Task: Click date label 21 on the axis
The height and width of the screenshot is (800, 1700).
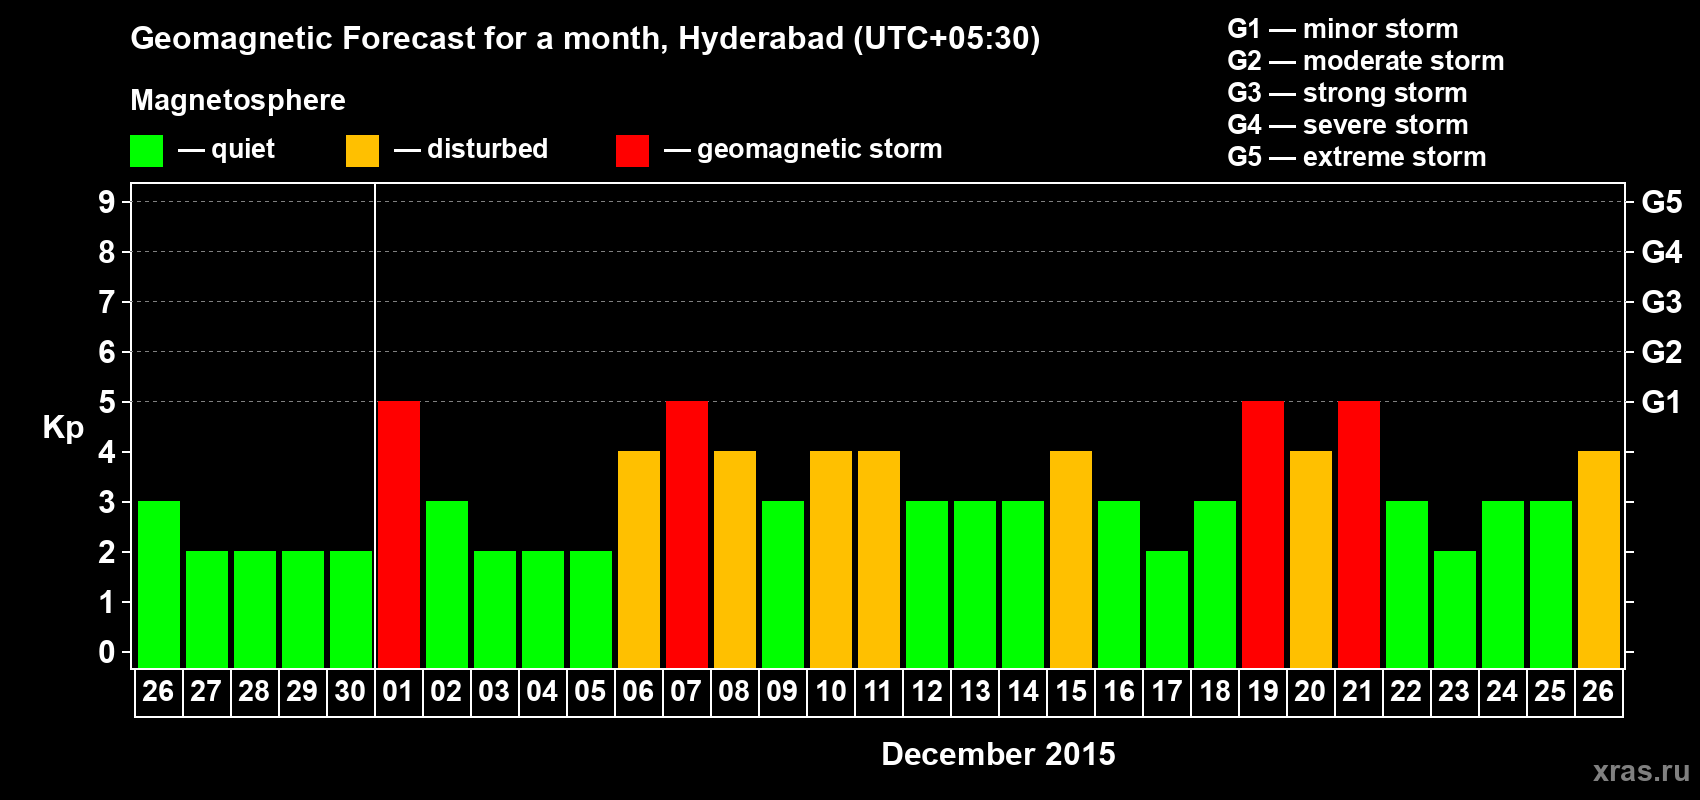Action: pos(1358,692)
